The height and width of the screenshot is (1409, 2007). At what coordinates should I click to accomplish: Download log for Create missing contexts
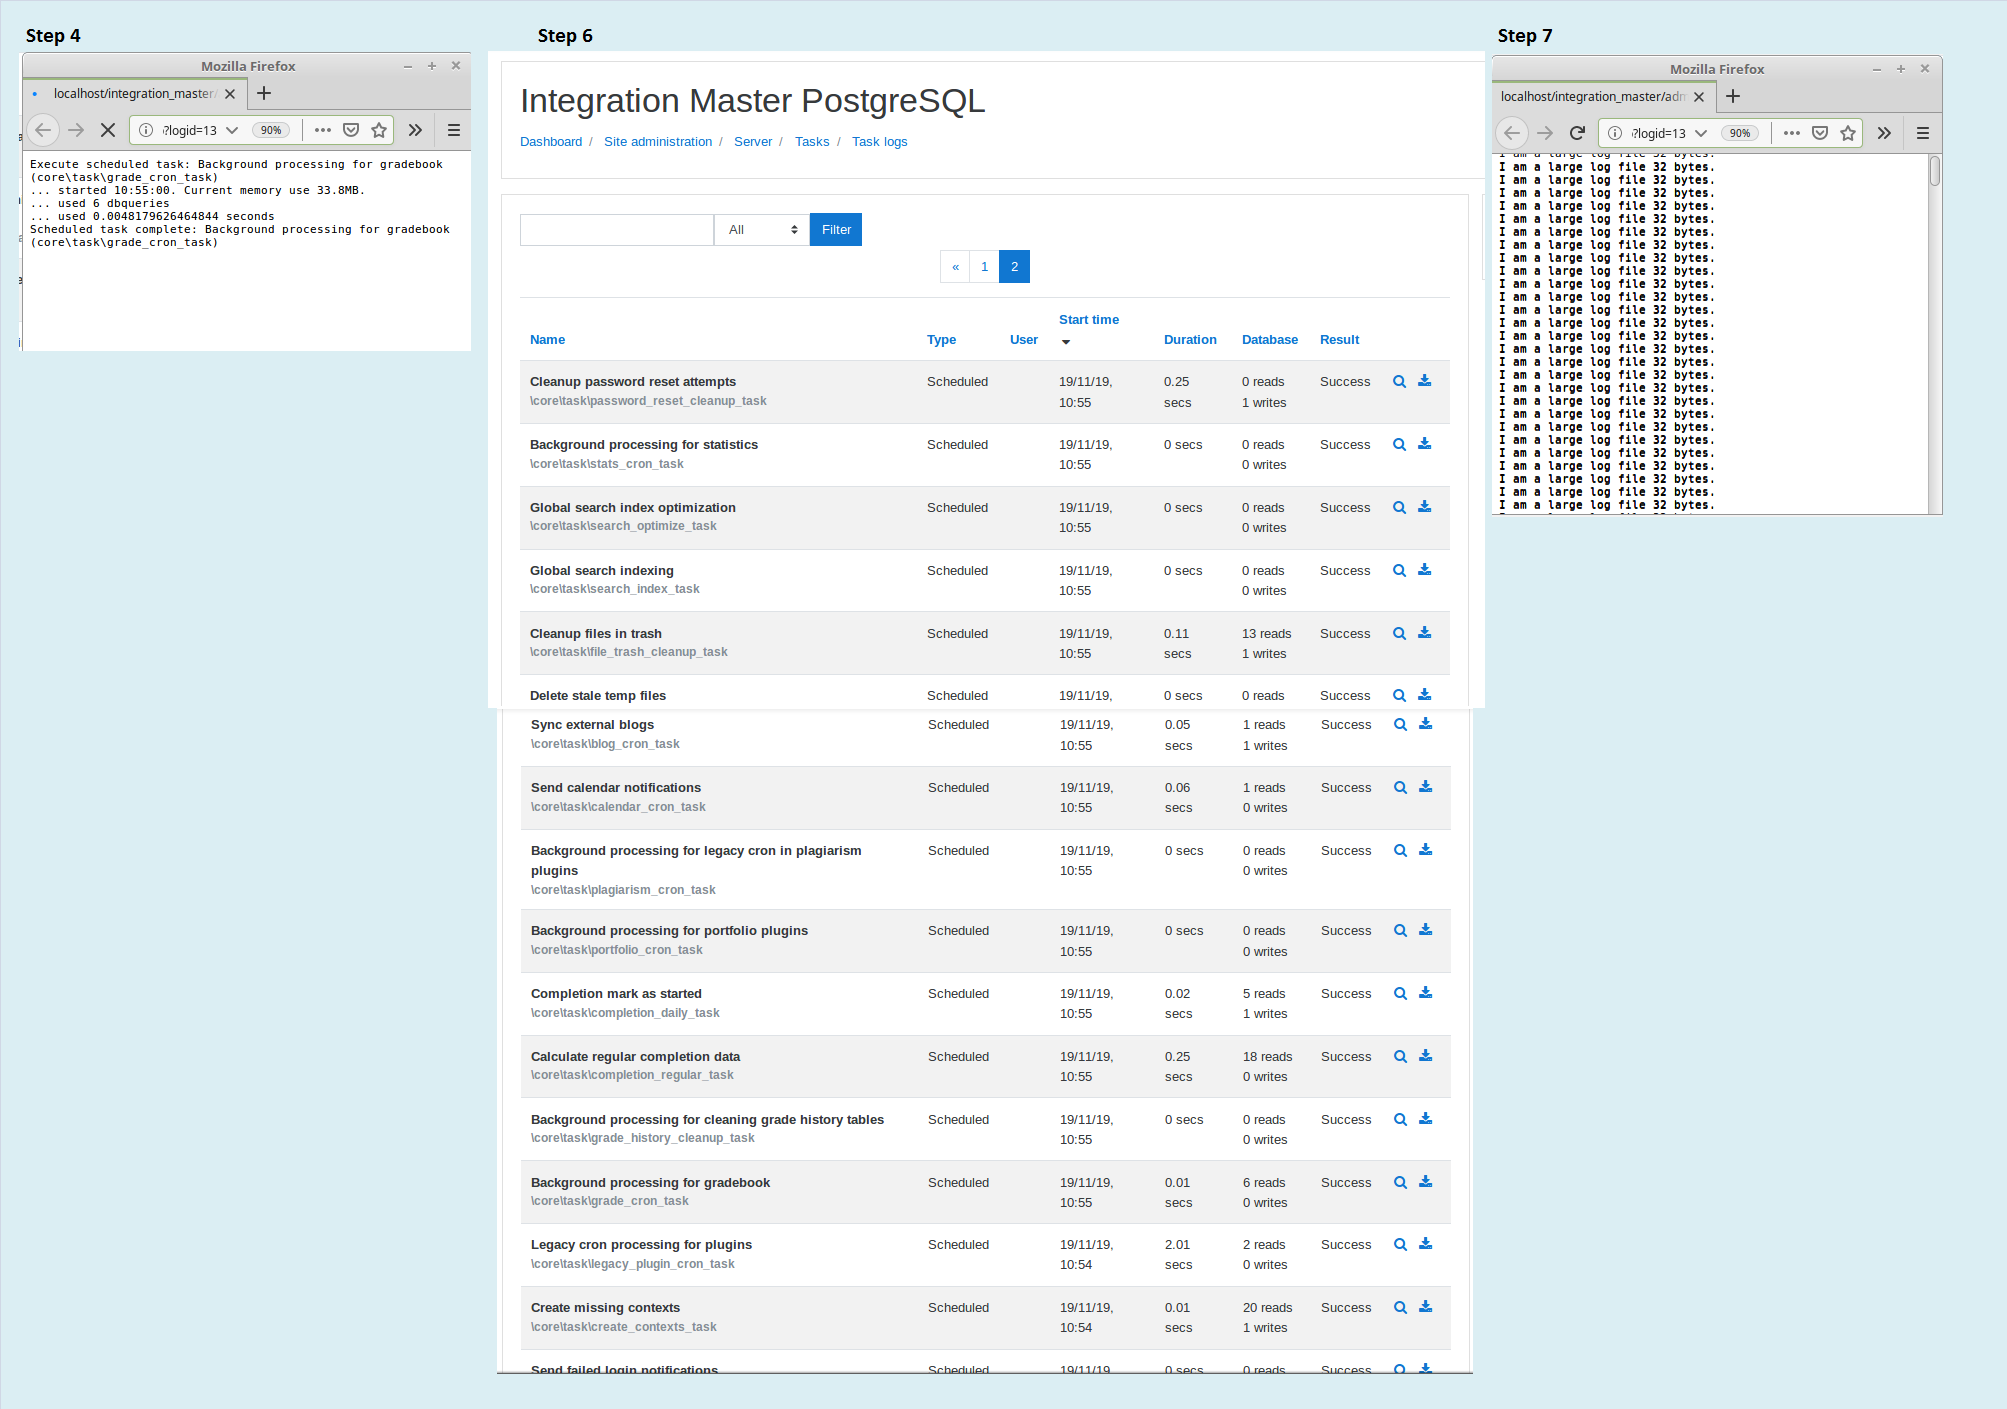pos(1425,1307)
